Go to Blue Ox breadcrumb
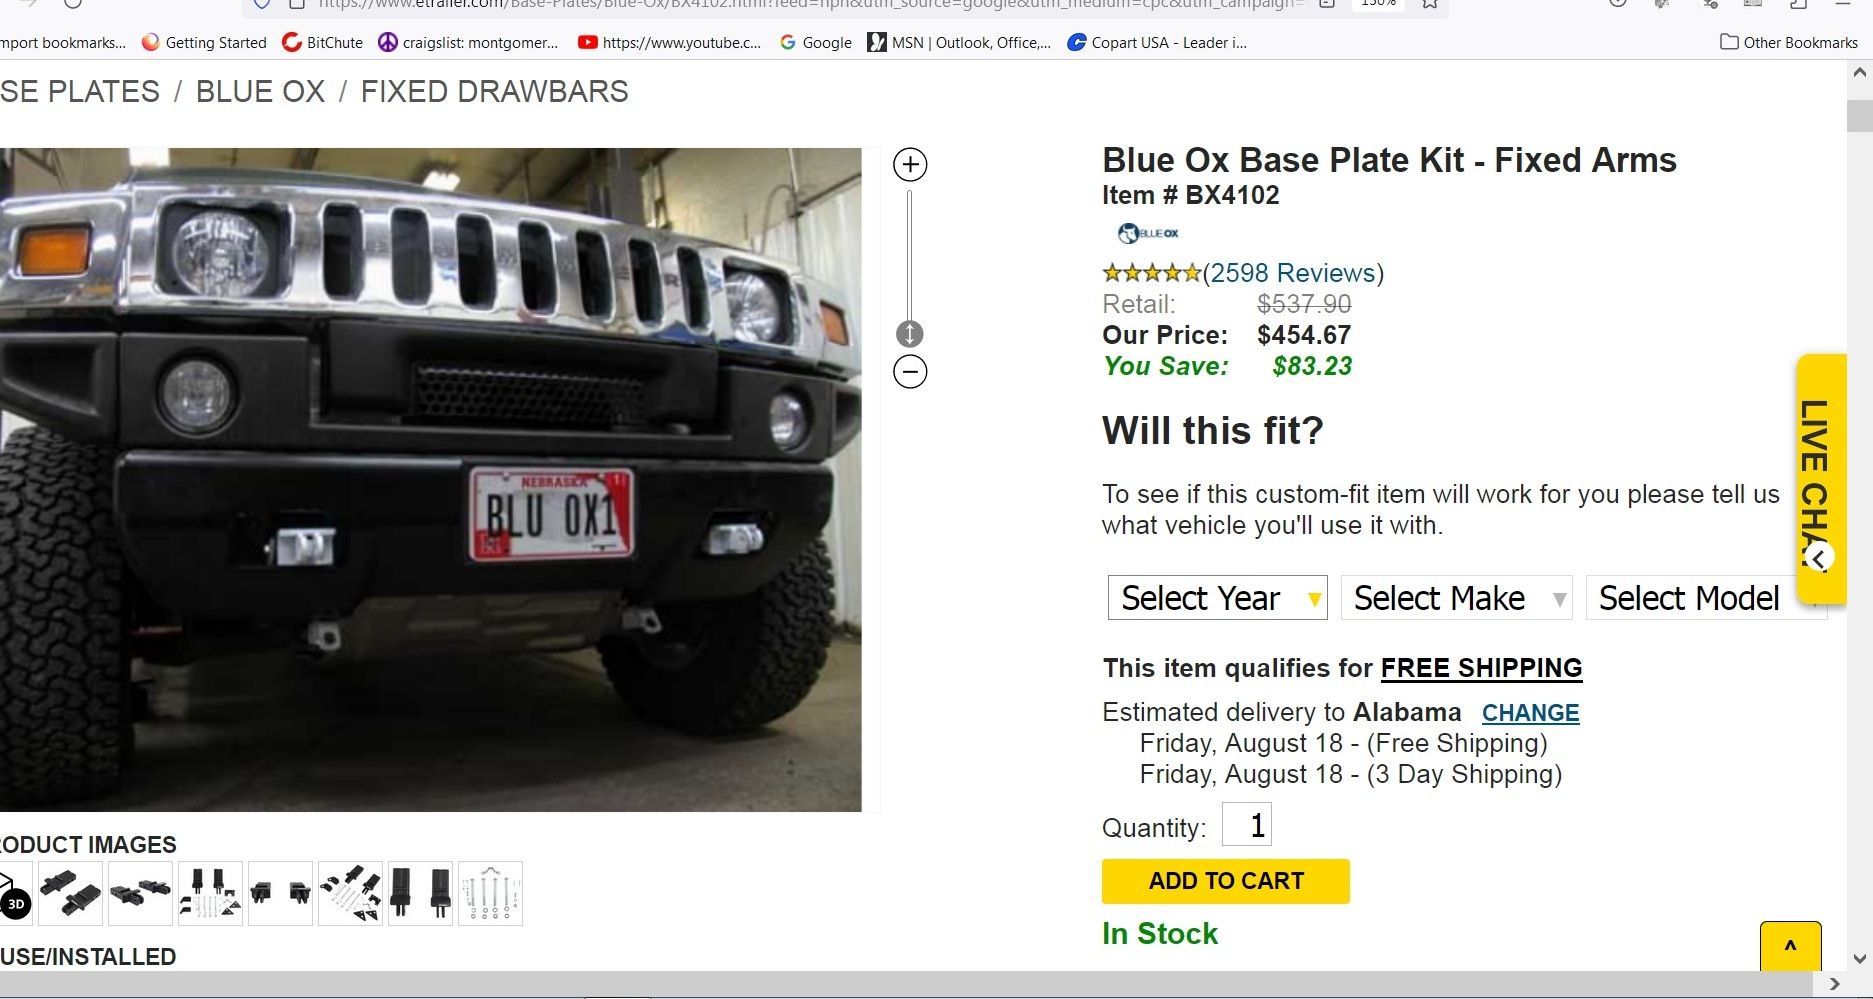Viewport: 1873px width, 999px height. [260, 91]
